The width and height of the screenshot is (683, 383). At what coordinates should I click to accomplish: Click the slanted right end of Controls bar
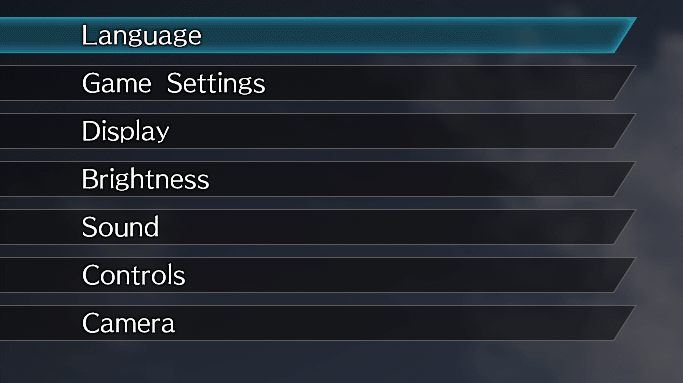point(625,275)
